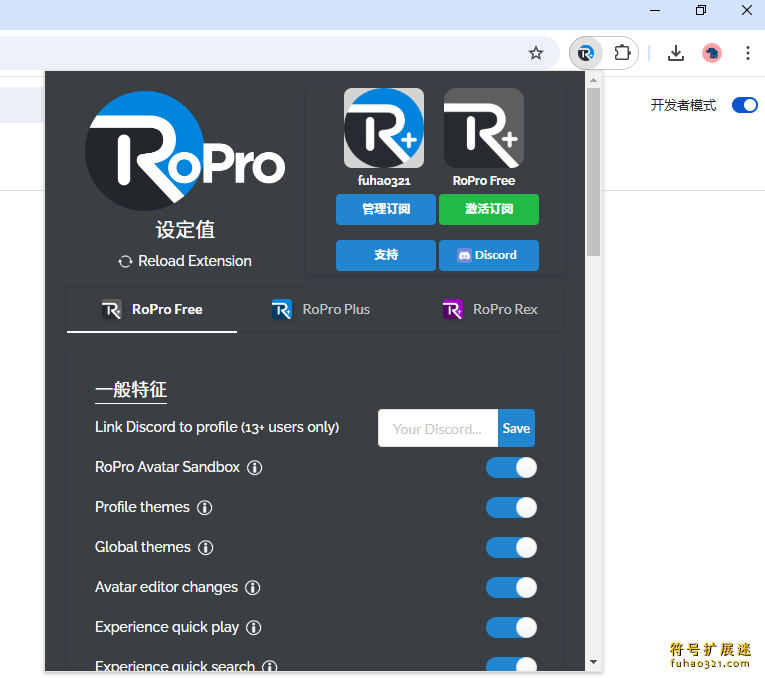
Task: Toggle Global themes switch
Action: click(x=511, y=547)
